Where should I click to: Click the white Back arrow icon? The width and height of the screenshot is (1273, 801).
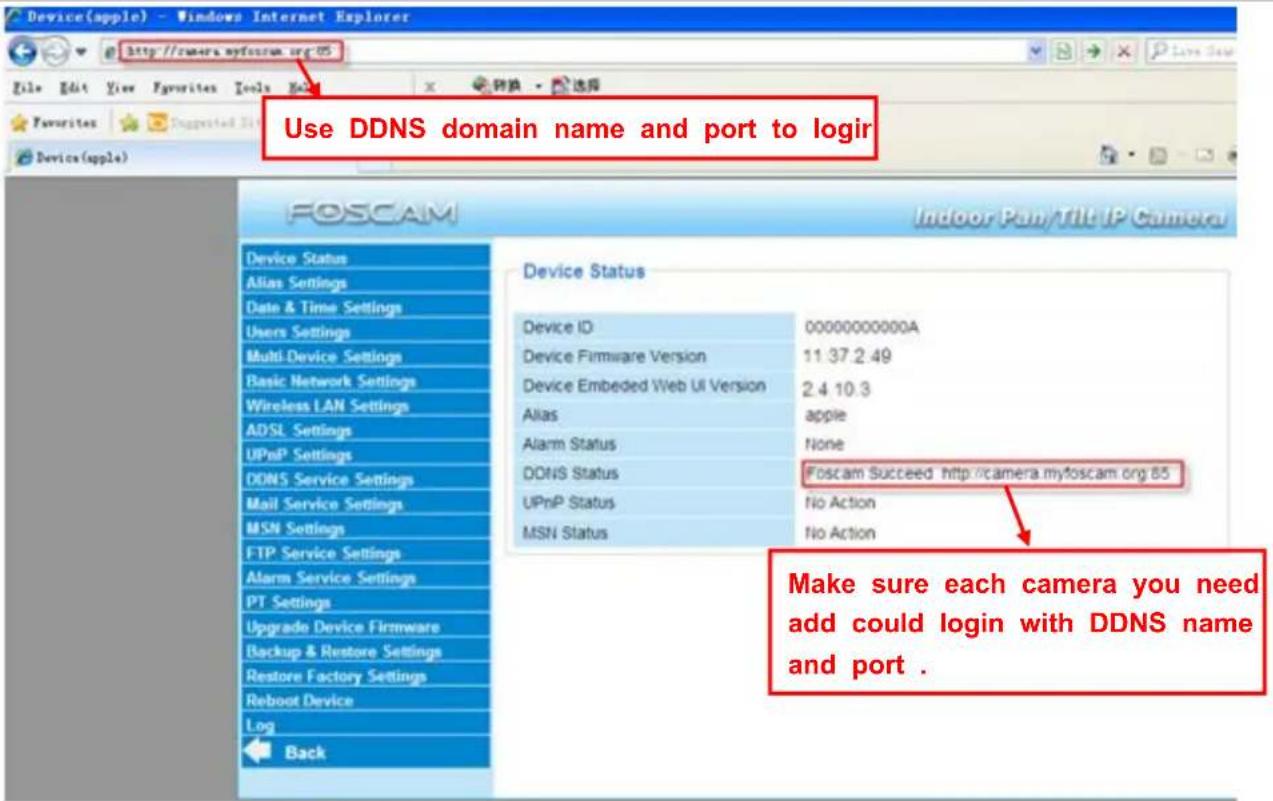pyautogui.click(x=259, y=752)
